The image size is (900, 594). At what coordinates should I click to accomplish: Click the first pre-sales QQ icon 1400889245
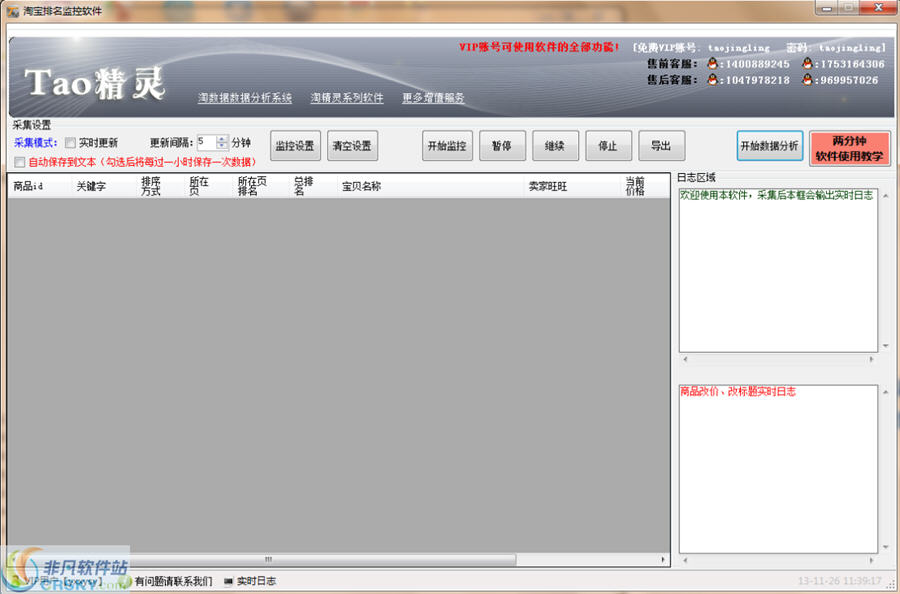point(712,63)
